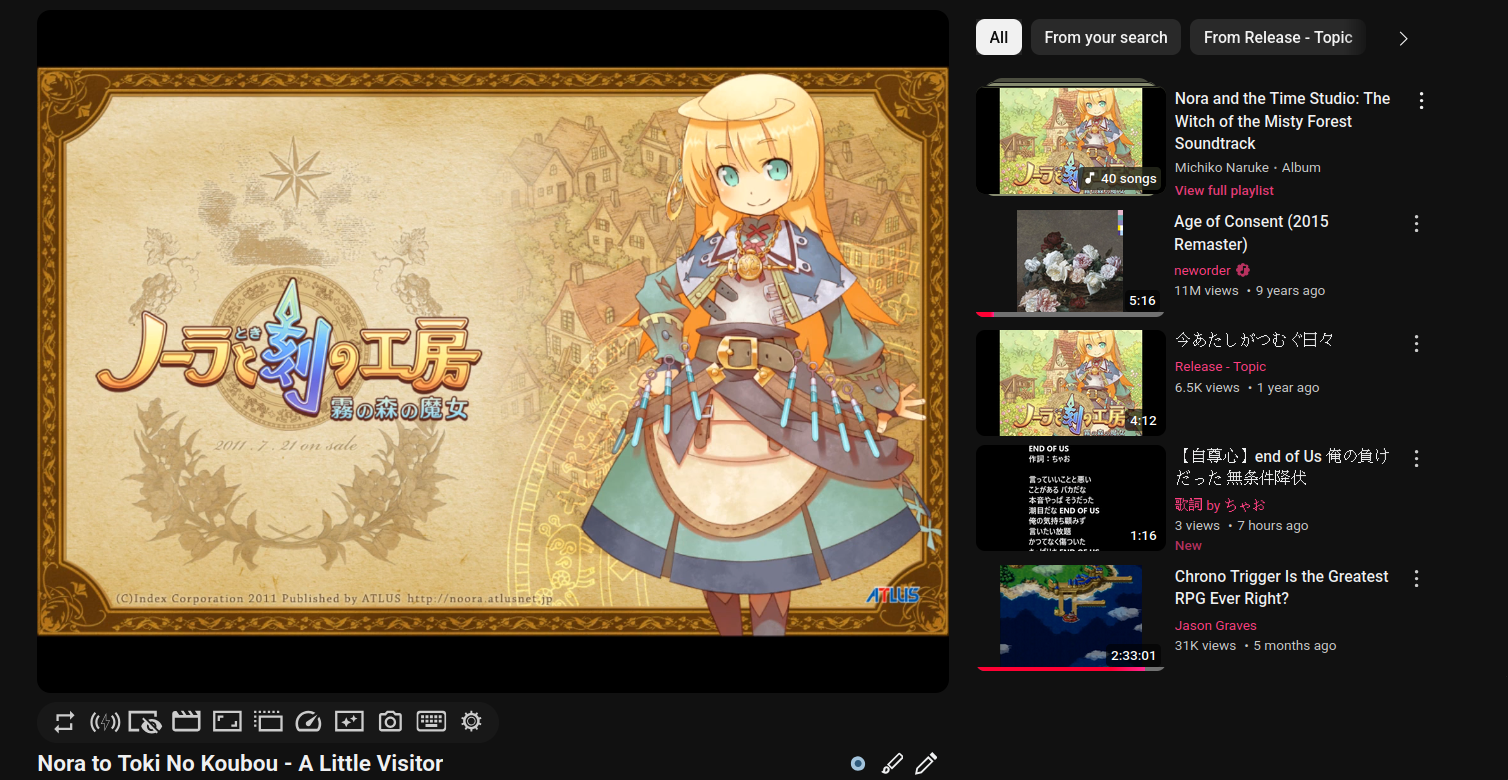Open the 歌詞 by ちゃお channel link
Screen dimensions: 1508x780
[1220, 505]
